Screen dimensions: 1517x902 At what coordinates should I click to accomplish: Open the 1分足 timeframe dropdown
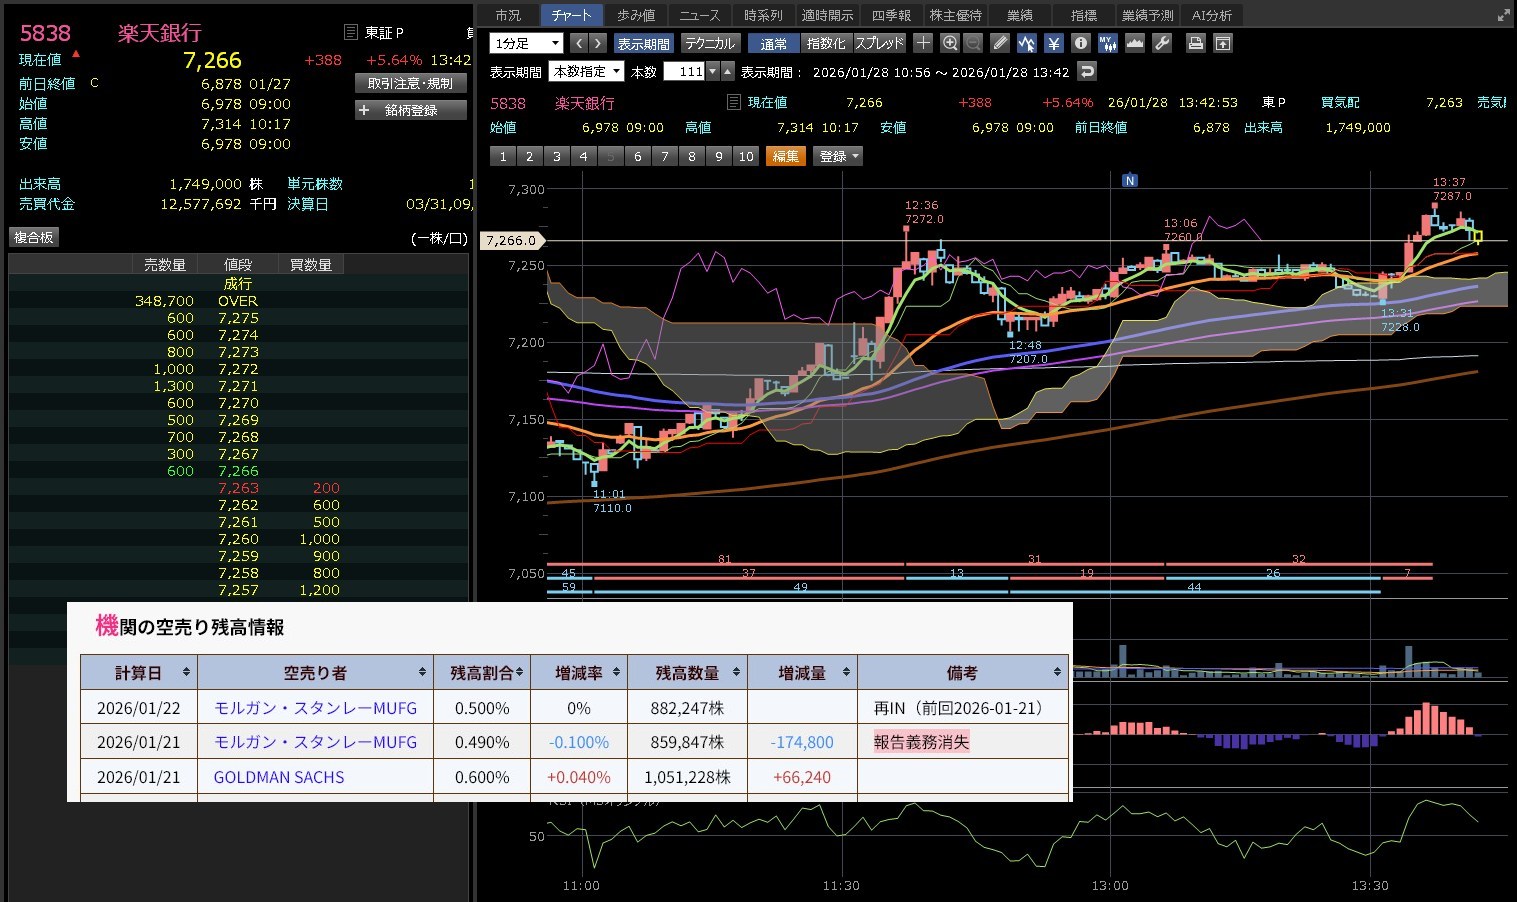coord(526,43)
